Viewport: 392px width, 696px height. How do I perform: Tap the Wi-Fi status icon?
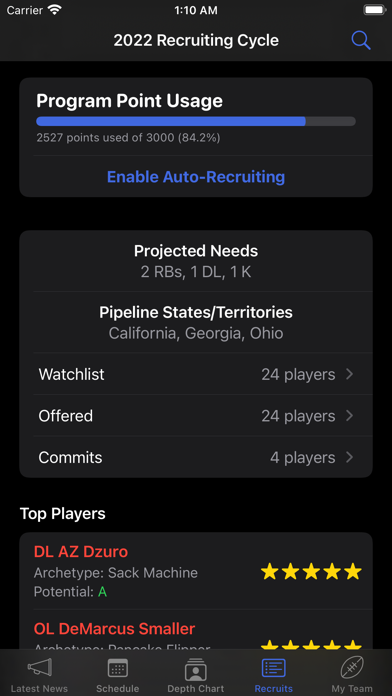55,10
